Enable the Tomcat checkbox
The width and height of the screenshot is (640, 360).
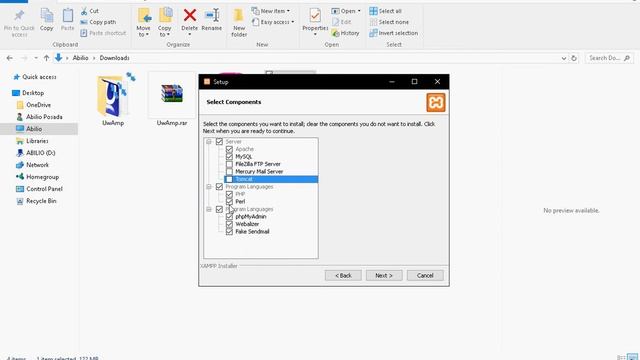(x=229, y=179)
